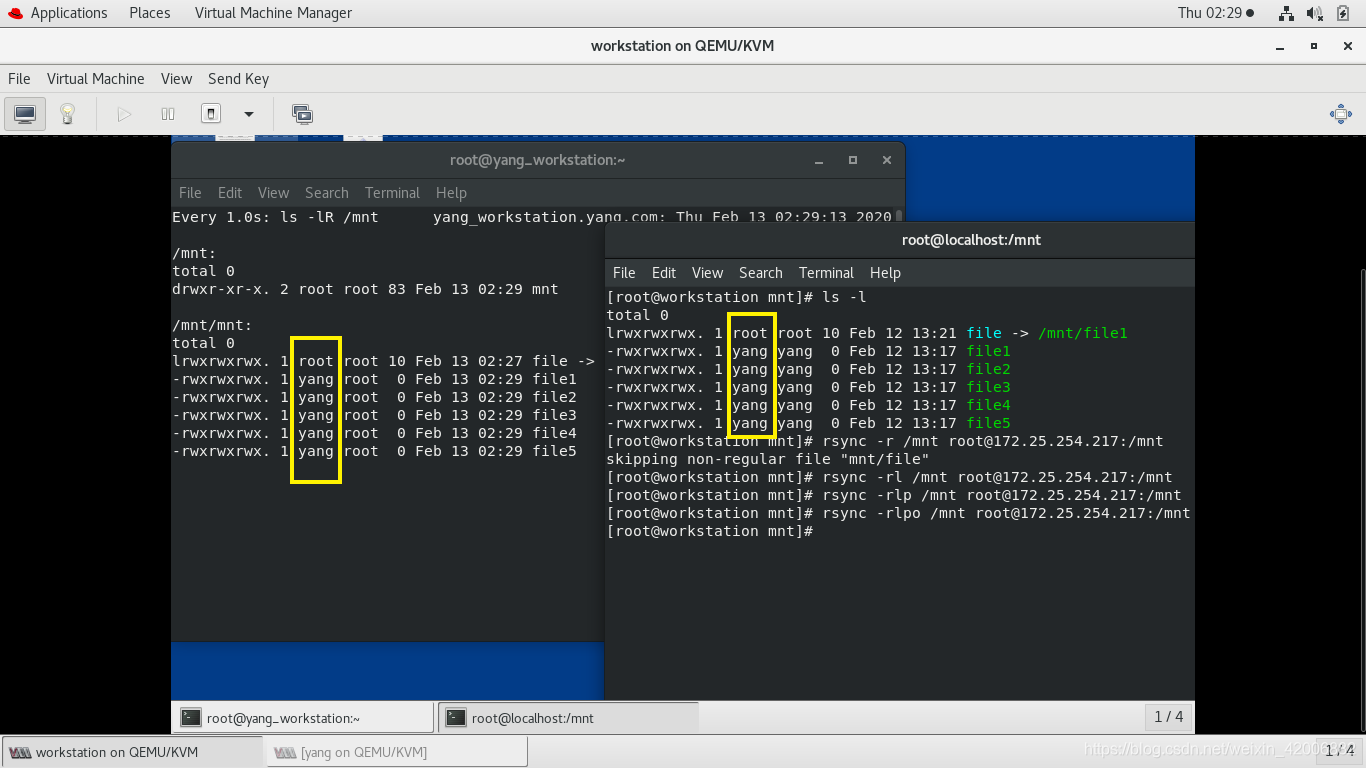Shut down the virtual machine toolbar button

pos(211,114)
